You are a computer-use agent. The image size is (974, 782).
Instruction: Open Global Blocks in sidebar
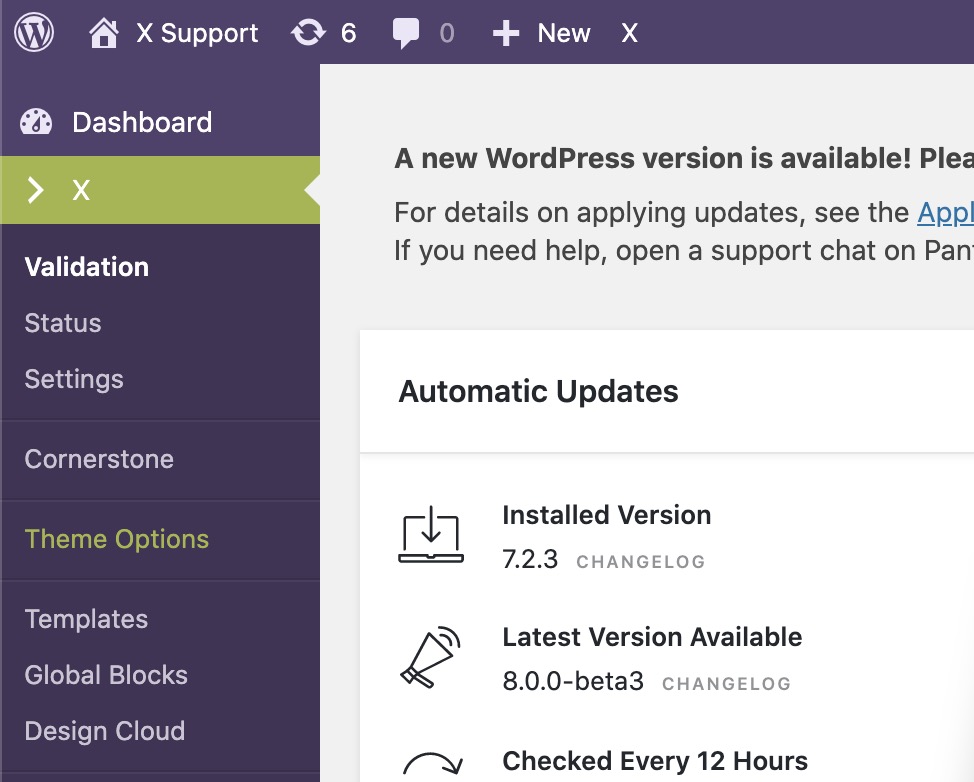pyautogui.click(x=106, y=675)
